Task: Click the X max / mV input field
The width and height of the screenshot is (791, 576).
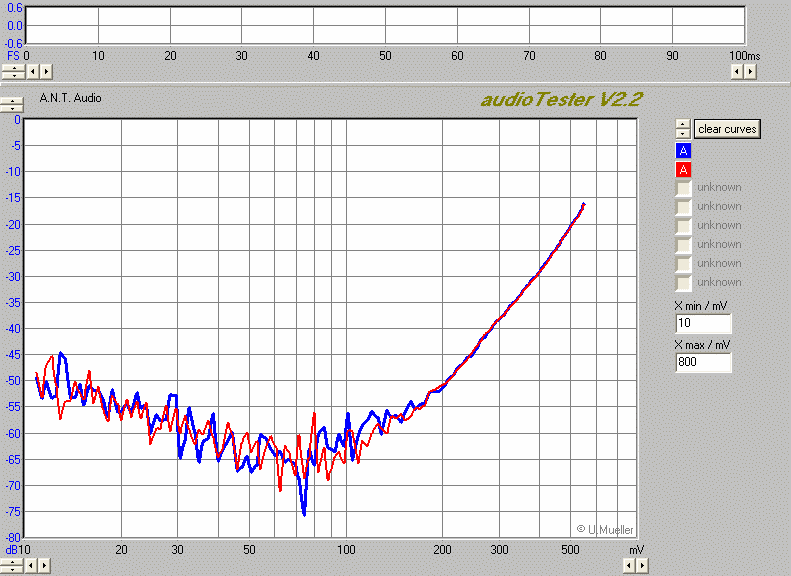Action: click(703, 362)
